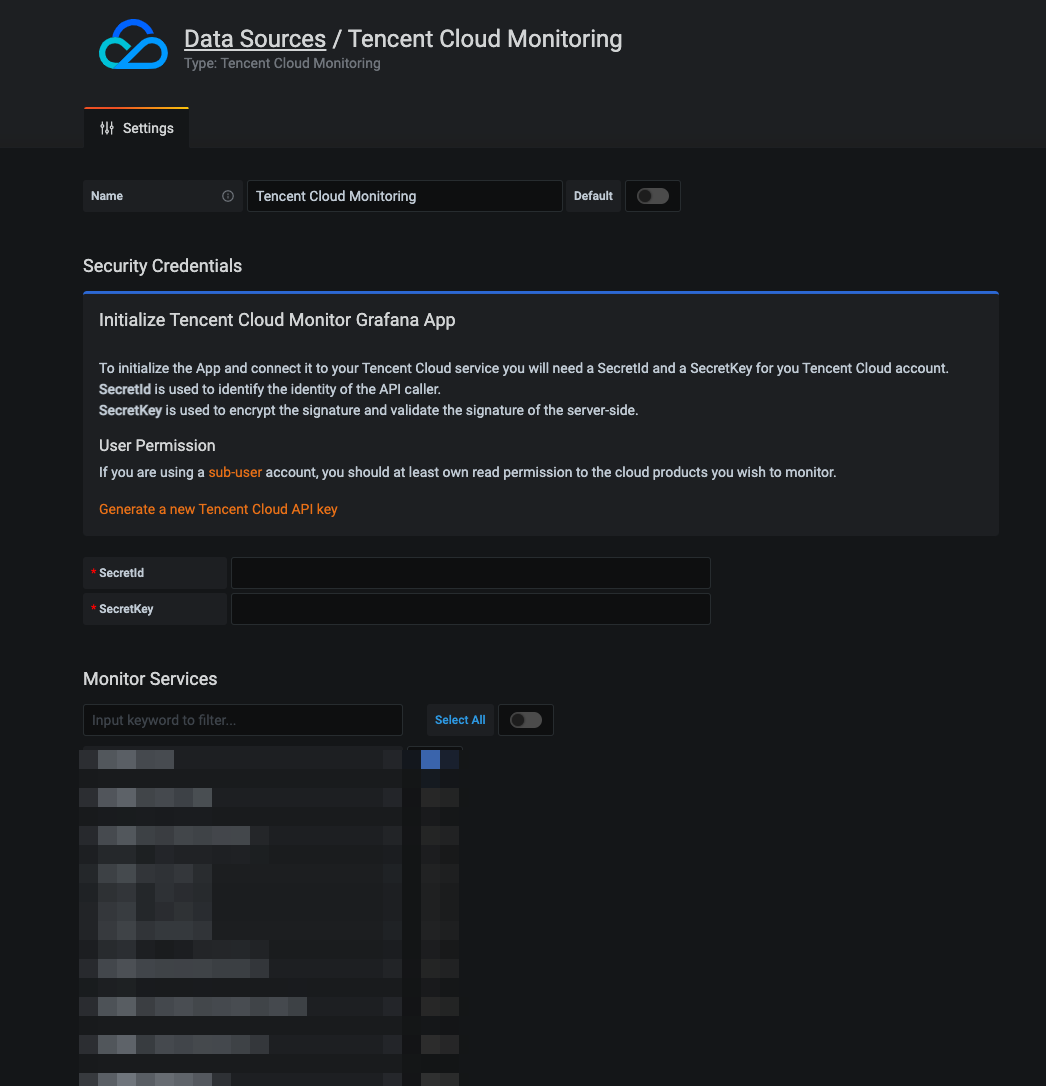Click the Security Credentials heading
The width and height of the screenshot is (1046, 1086).
(x=162, y=266)
